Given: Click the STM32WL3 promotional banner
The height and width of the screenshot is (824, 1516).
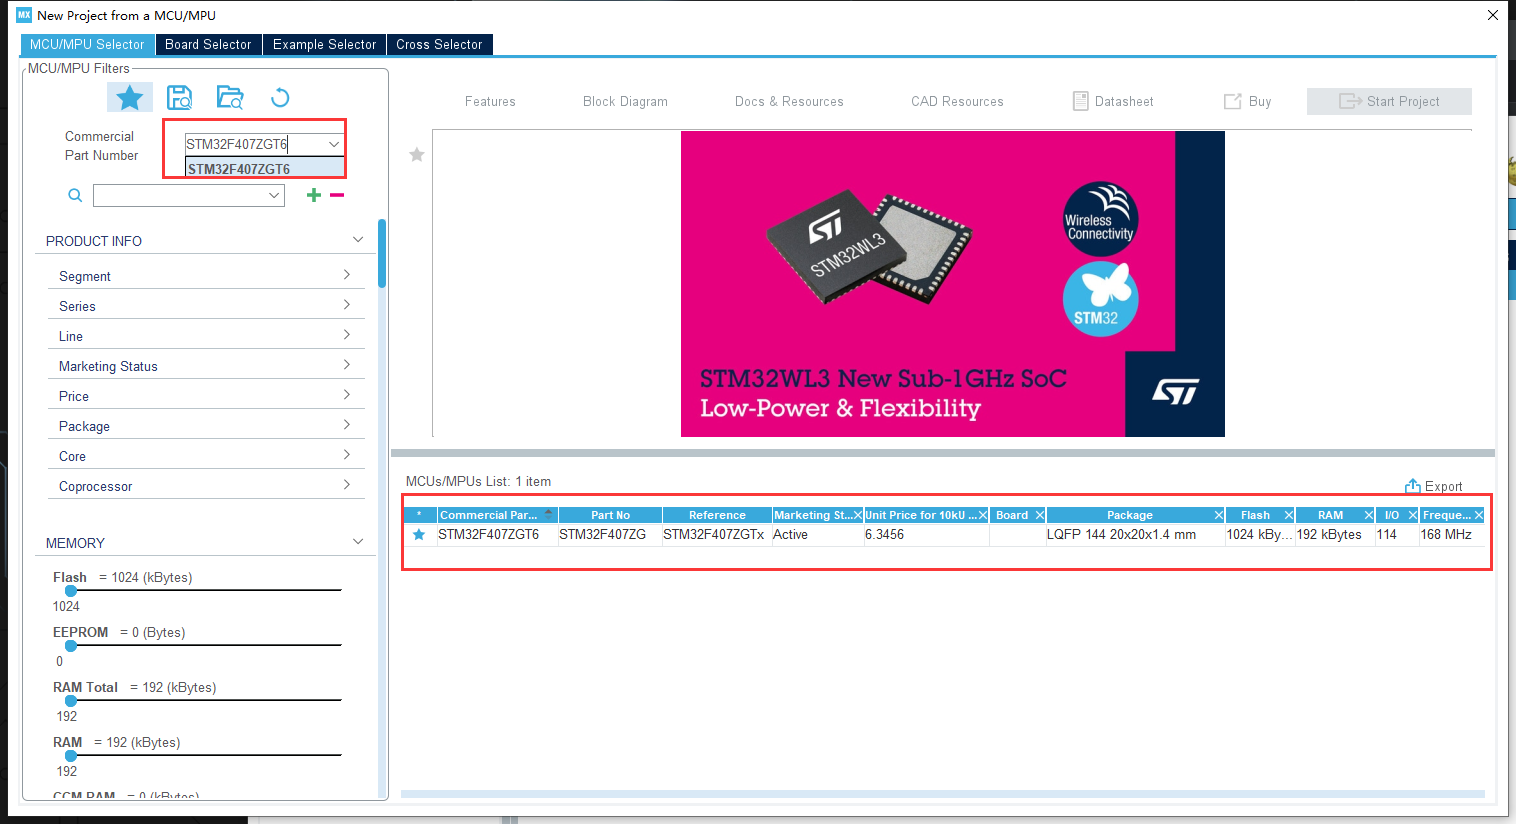Looking at the screenshot, I should point(953,284).
